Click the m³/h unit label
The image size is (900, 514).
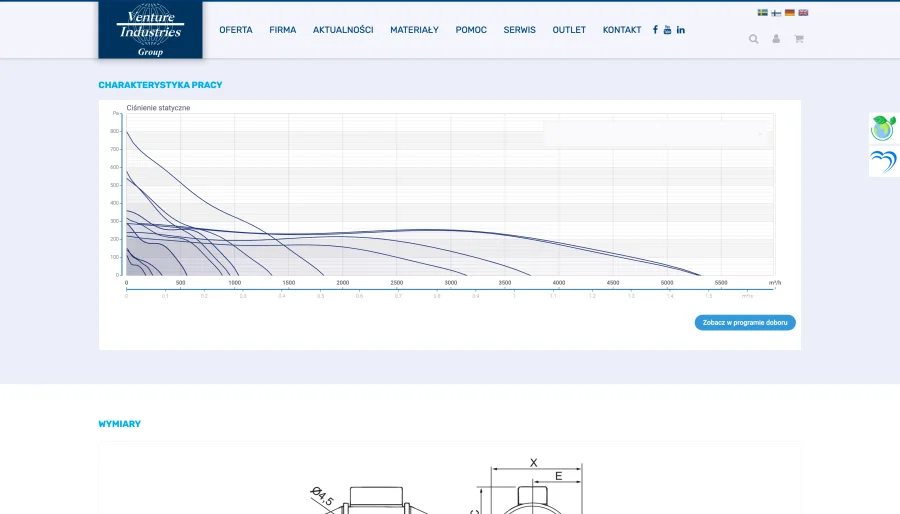[x=775, y=283]
